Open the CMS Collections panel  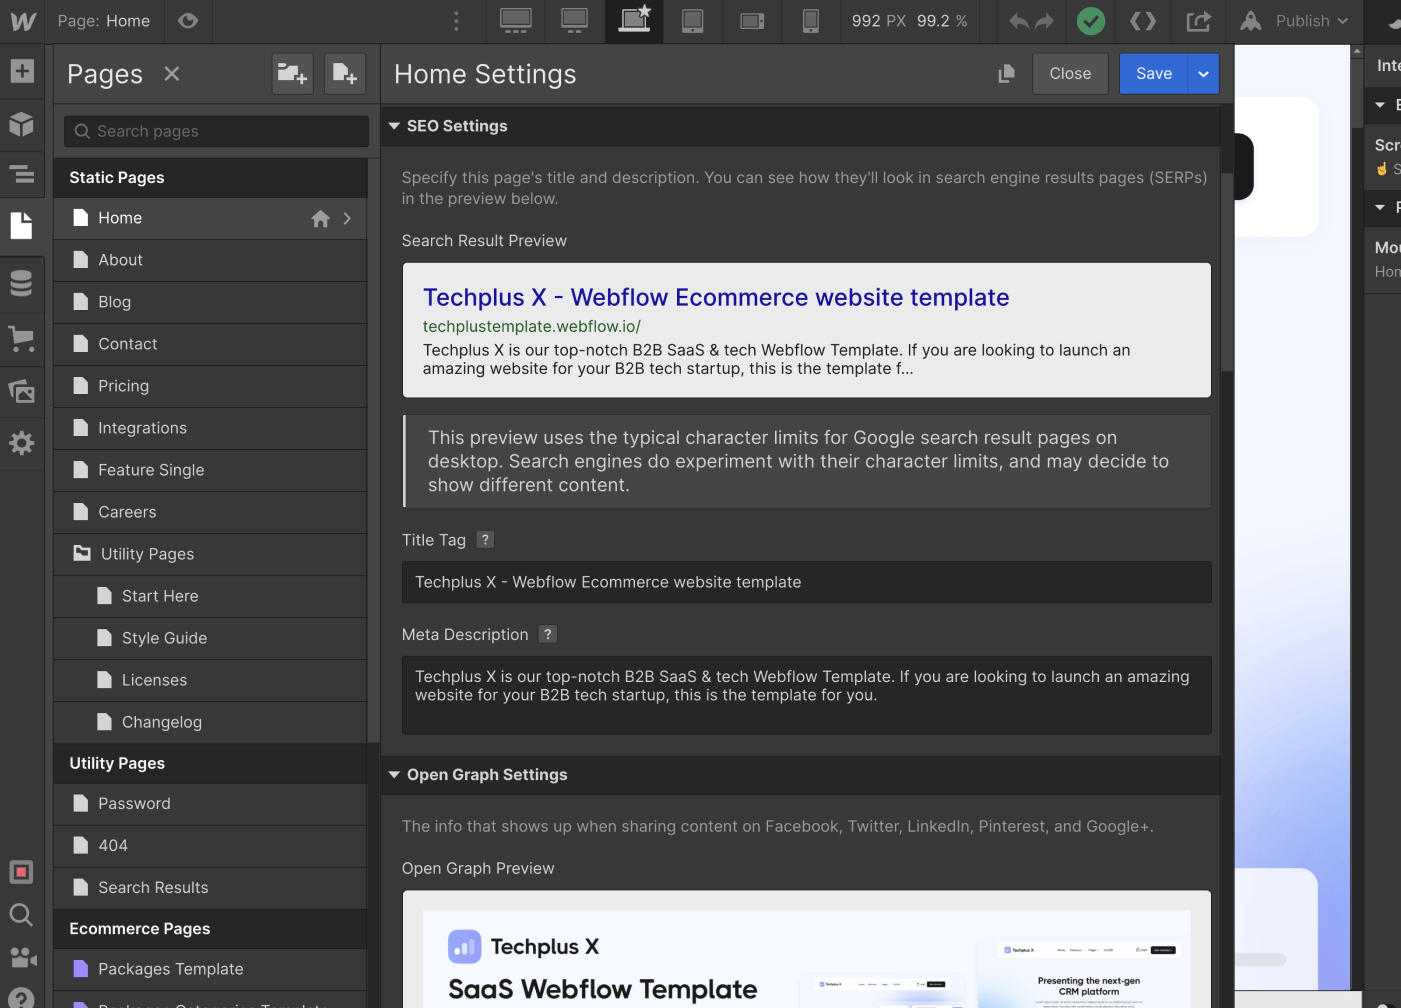click(x=22, y=283)
